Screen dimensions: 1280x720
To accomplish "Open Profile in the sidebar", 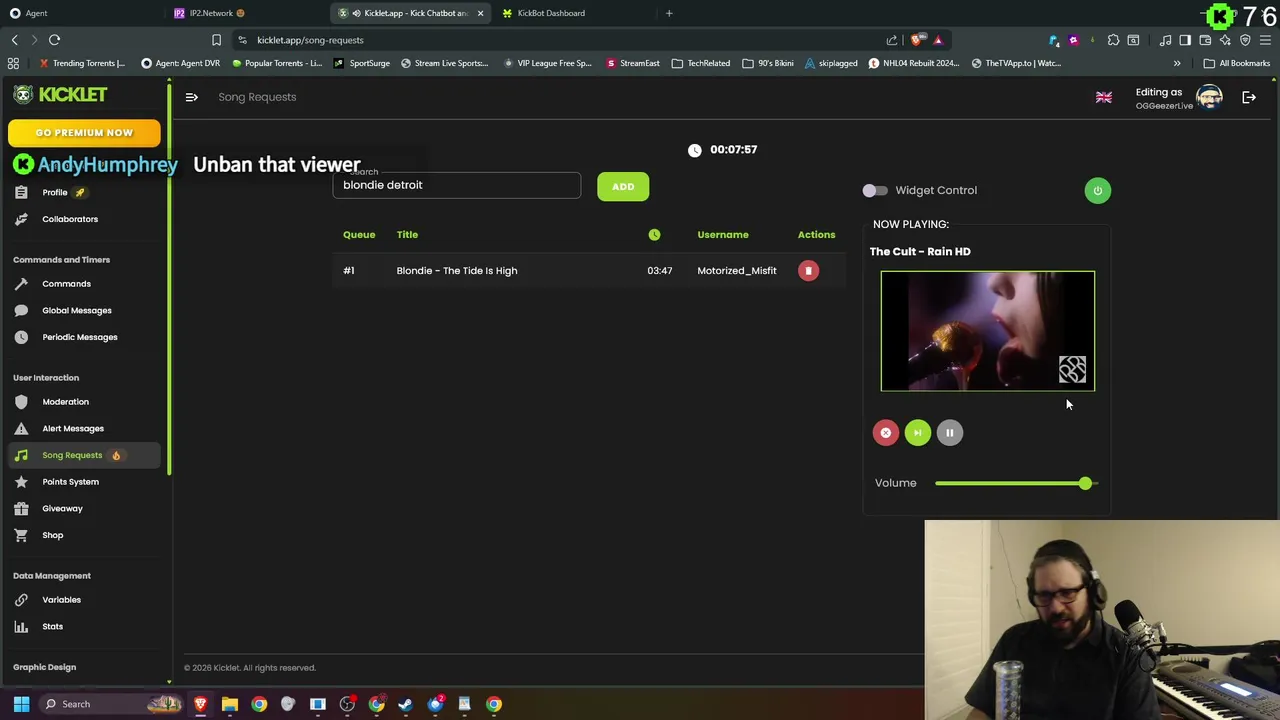I will (x=55, y=192).
